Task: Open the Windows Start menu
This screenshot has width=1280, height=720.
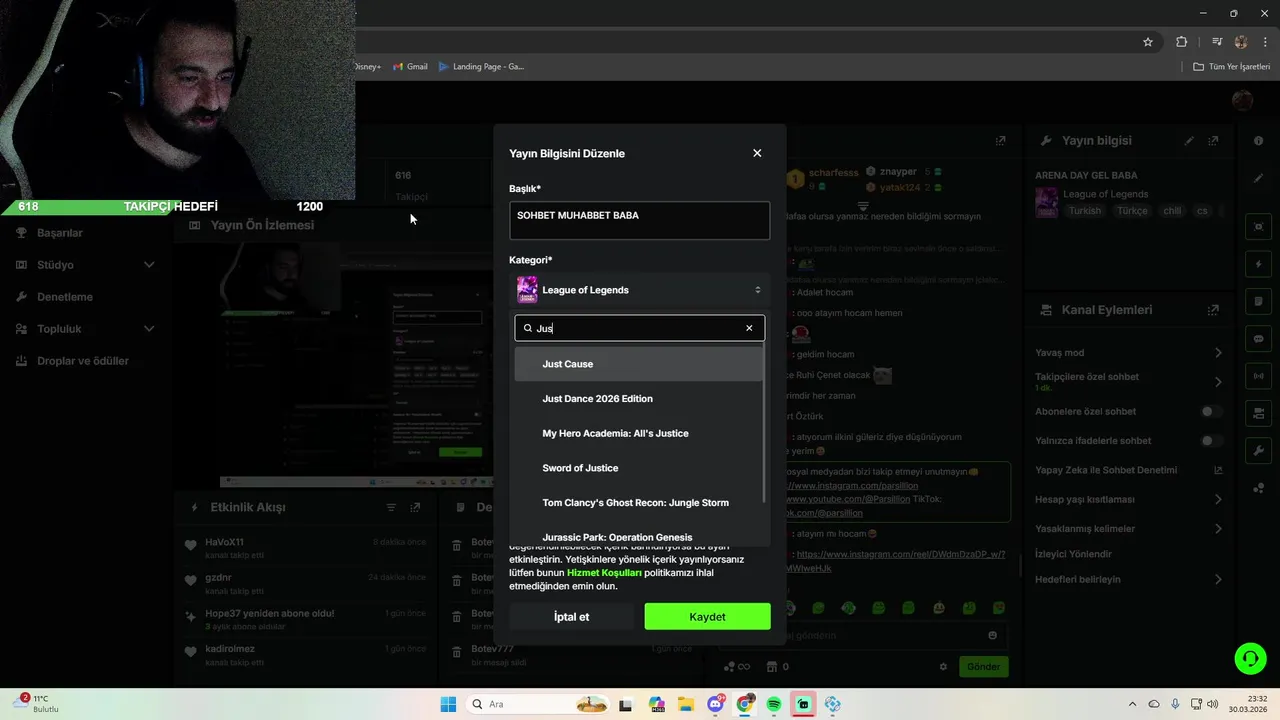Action: pos(448,704)
